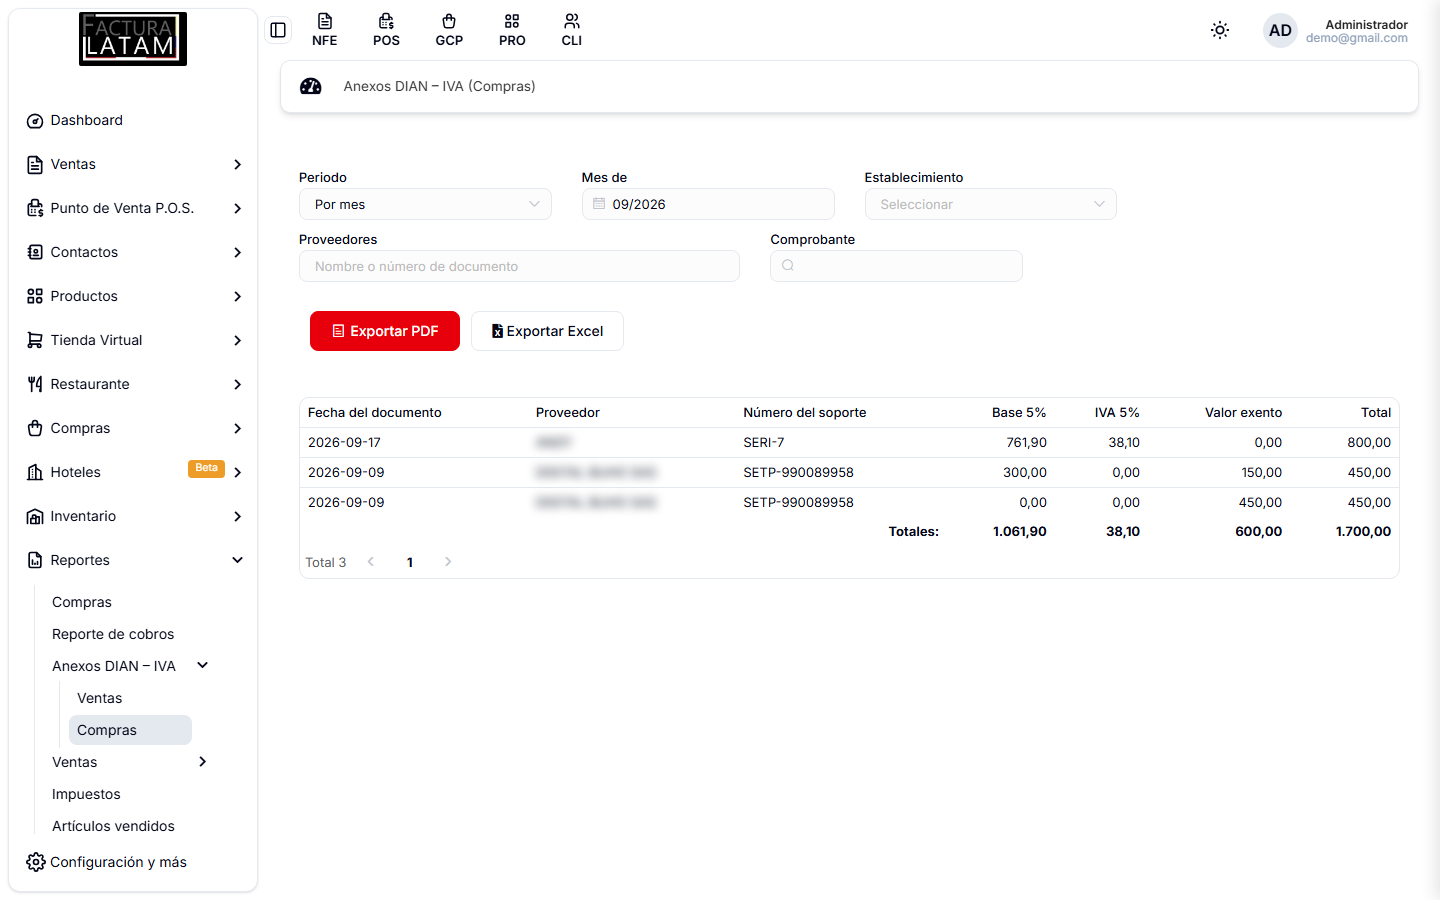
Task: Open the CLI shortcut icon
Action: pos(572,30)
